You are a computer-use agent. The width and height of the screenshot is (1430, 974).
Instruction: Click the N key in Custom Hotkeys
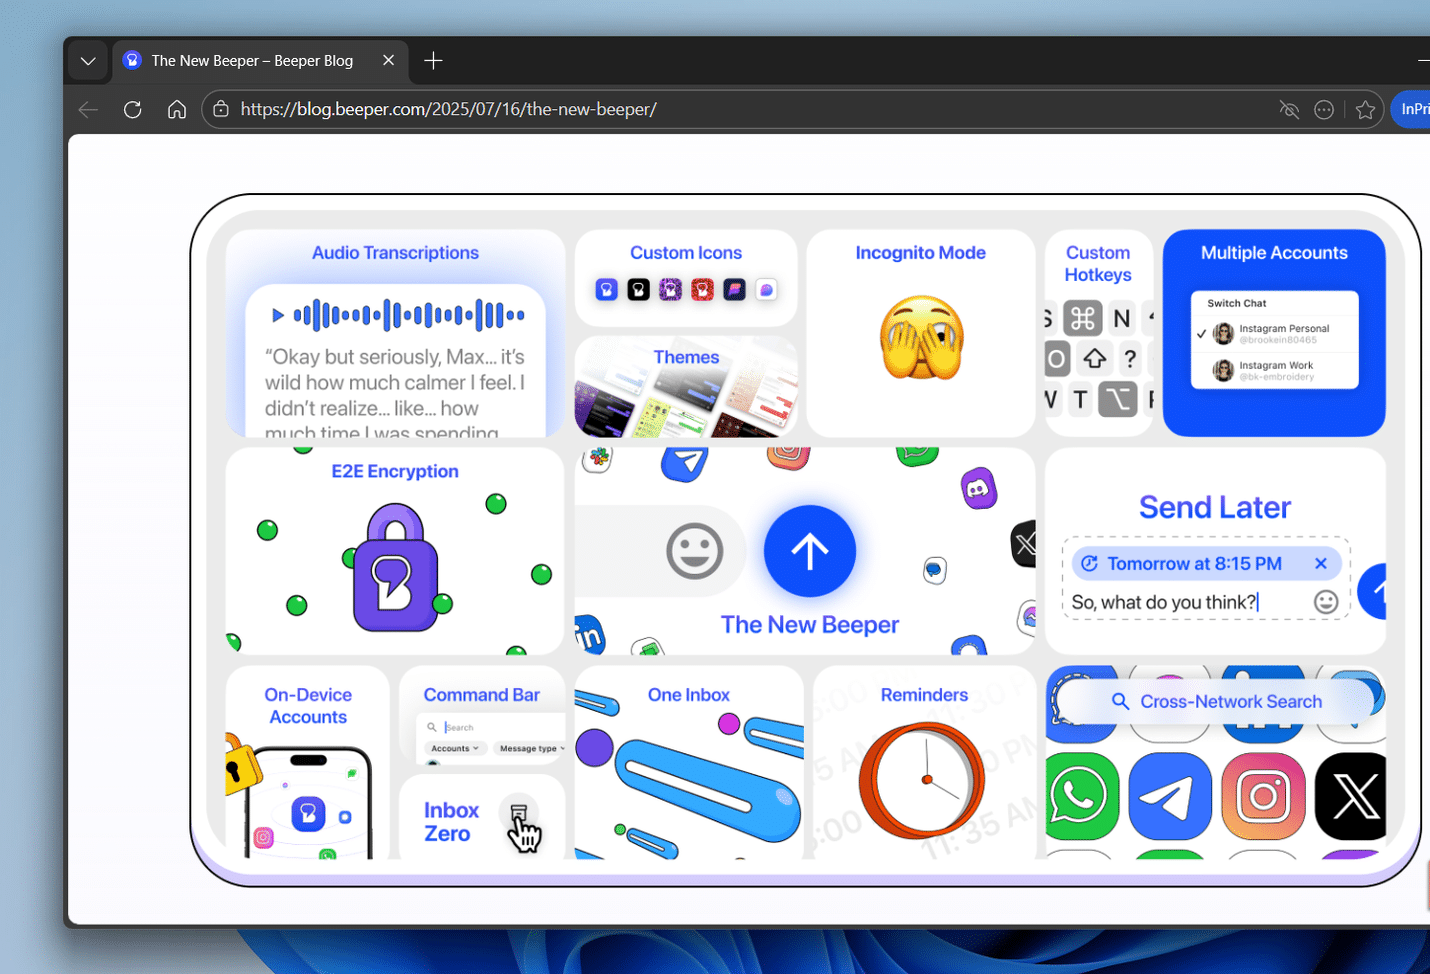(x=1122, y=318)
